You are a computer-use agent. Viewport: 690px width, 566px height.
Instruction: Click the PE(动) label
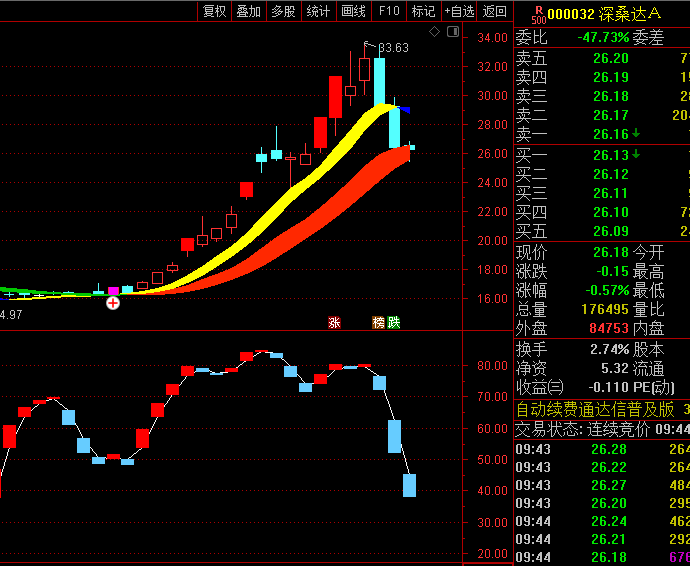pyautogui.click(x=653, y=387)
